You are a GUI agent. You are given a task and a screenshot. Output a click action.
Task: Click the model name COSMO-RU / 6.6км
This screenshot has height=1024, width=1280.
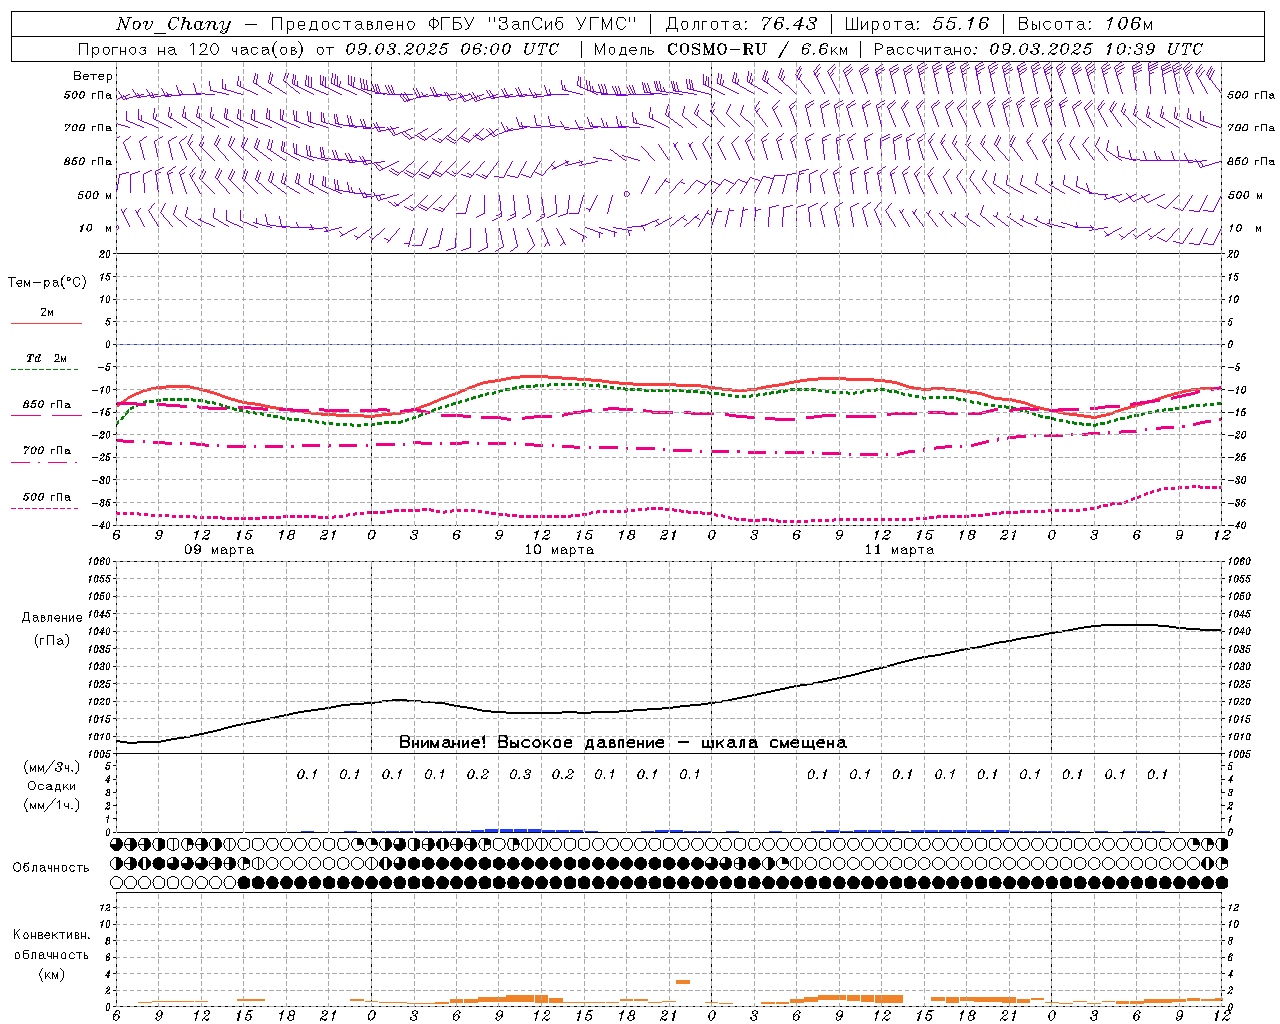click(x=757, y=49)
